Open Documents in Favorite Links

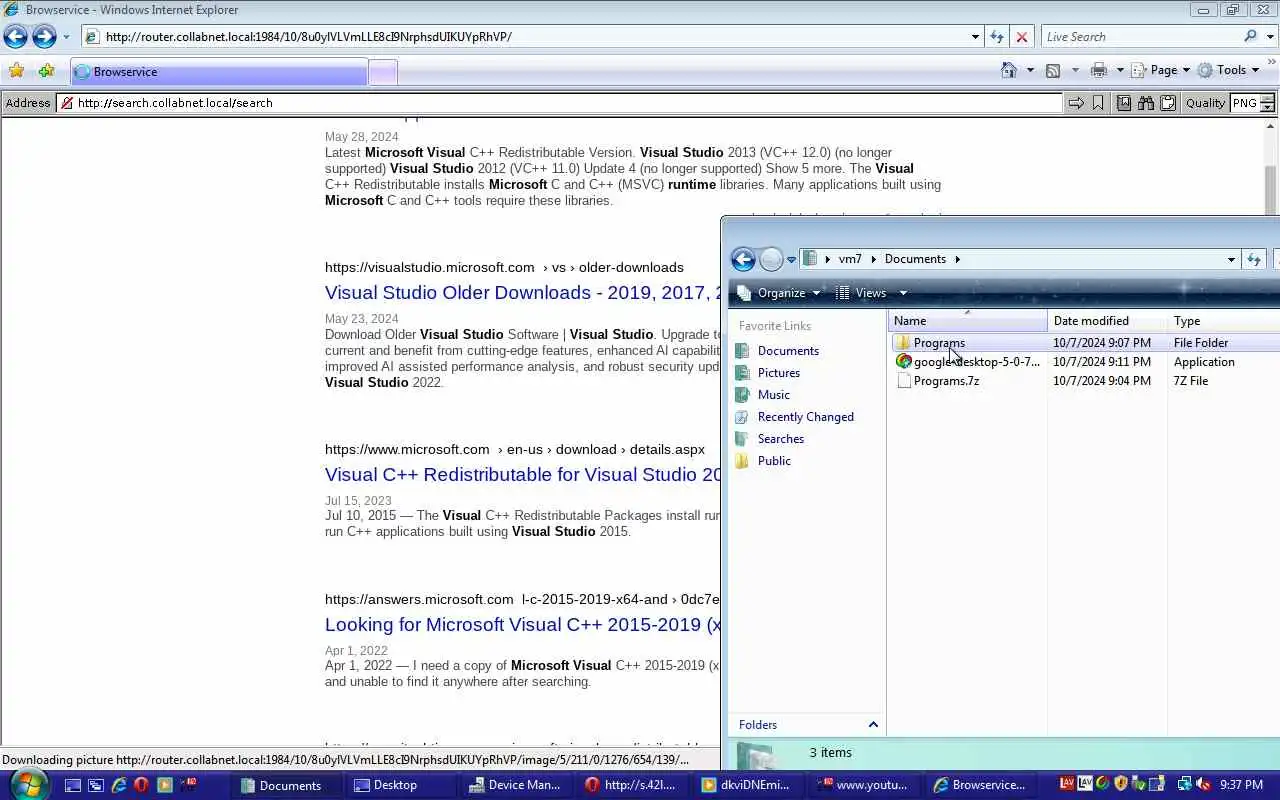pyautogui.click(x=788, y=351)
